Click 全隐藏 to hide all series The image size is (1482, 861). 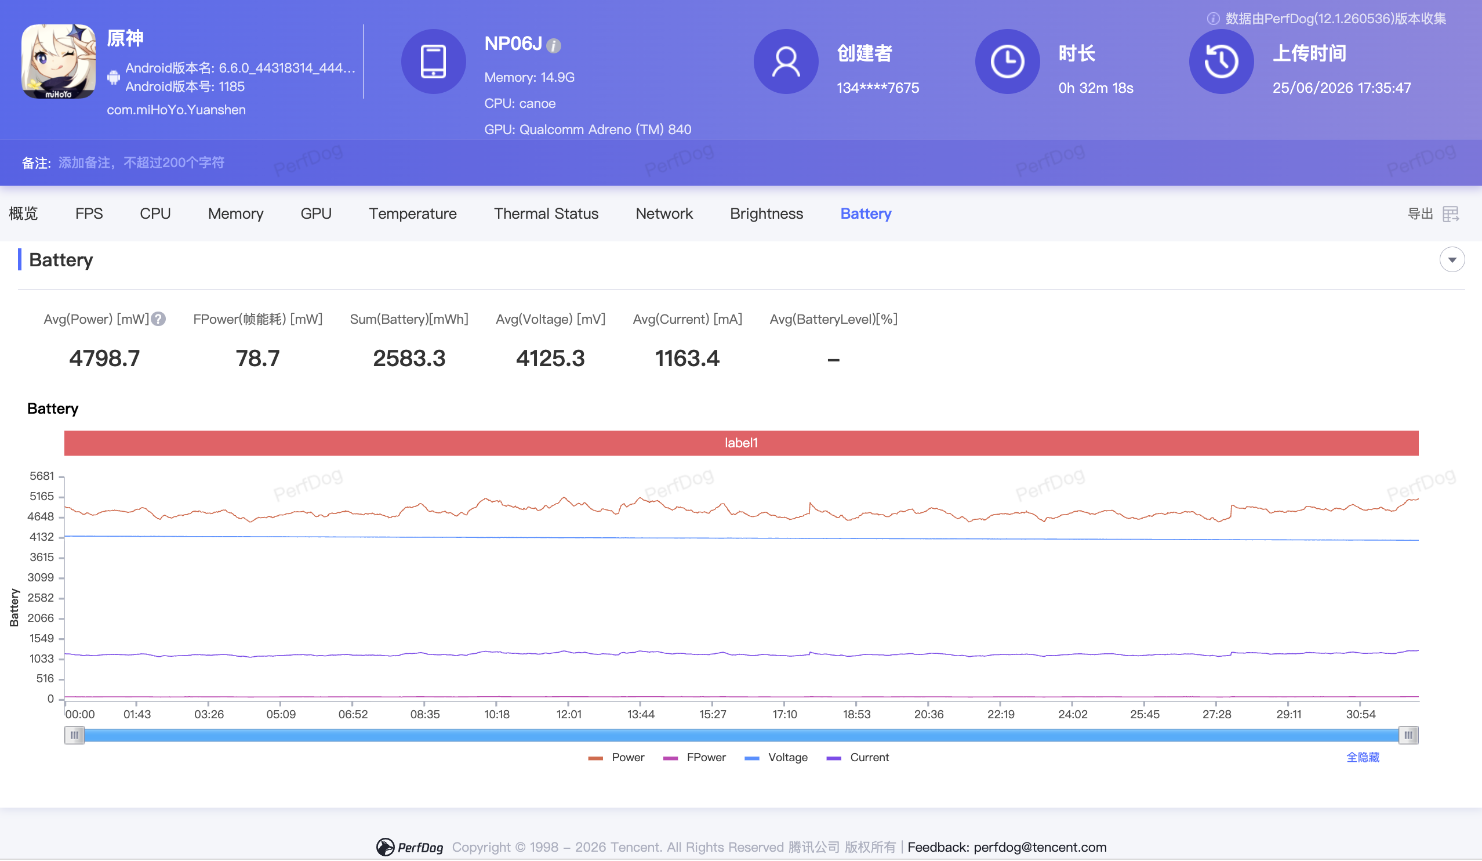coord(1362,758)
